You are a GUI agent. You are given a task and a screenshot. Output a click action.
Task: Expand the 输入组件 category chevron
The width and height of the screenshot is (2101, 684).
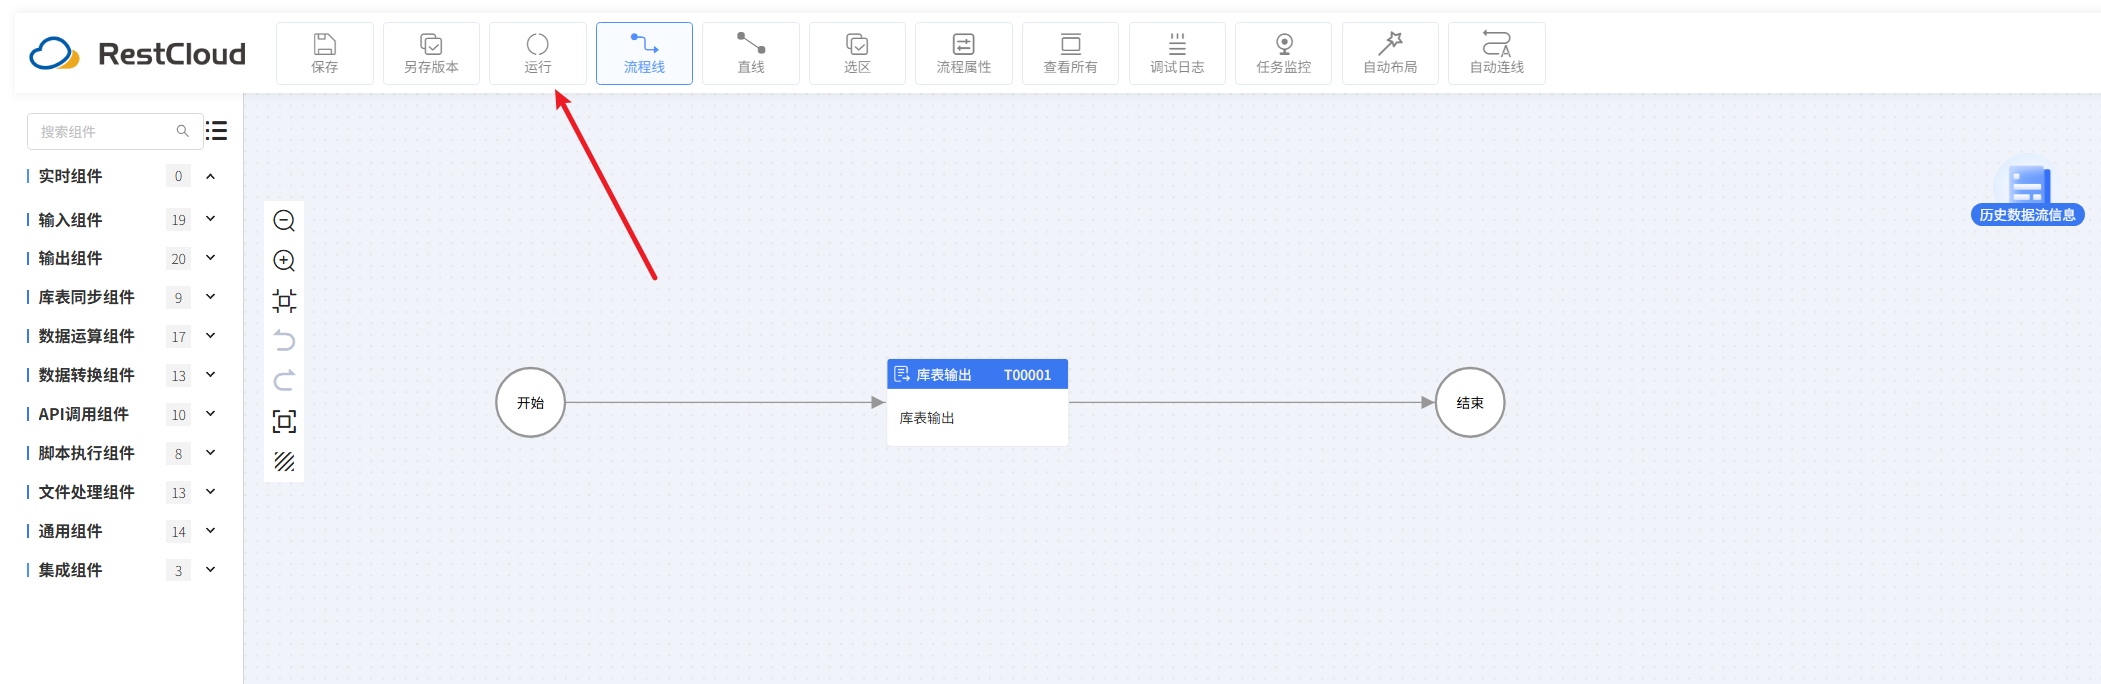(211, 219)
